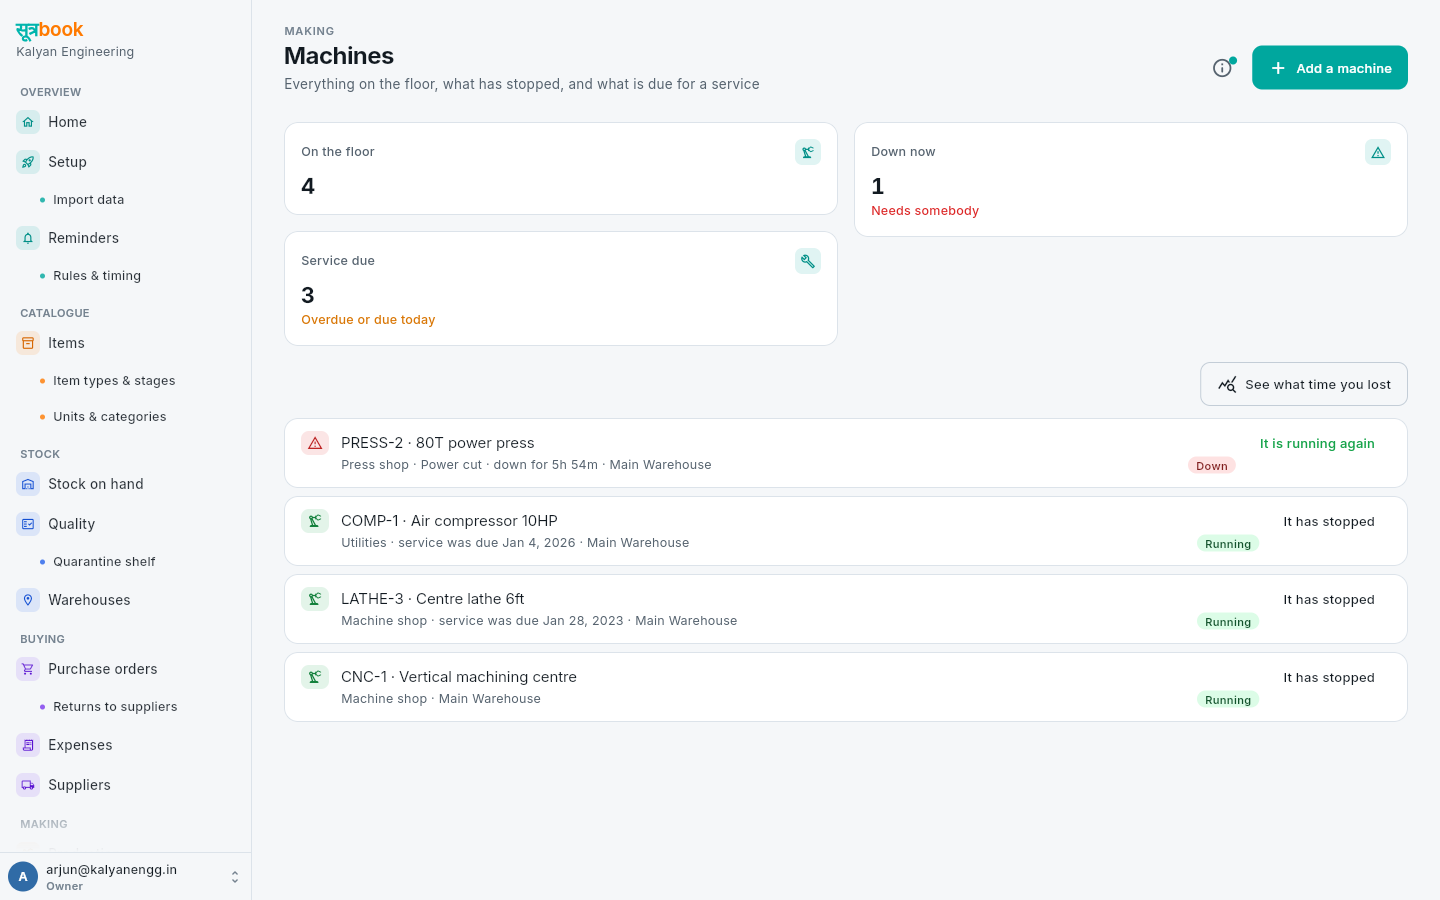Click the Running badge on COMP-1
Viewport: 1440px width, 900px height.
point(1228,544)
